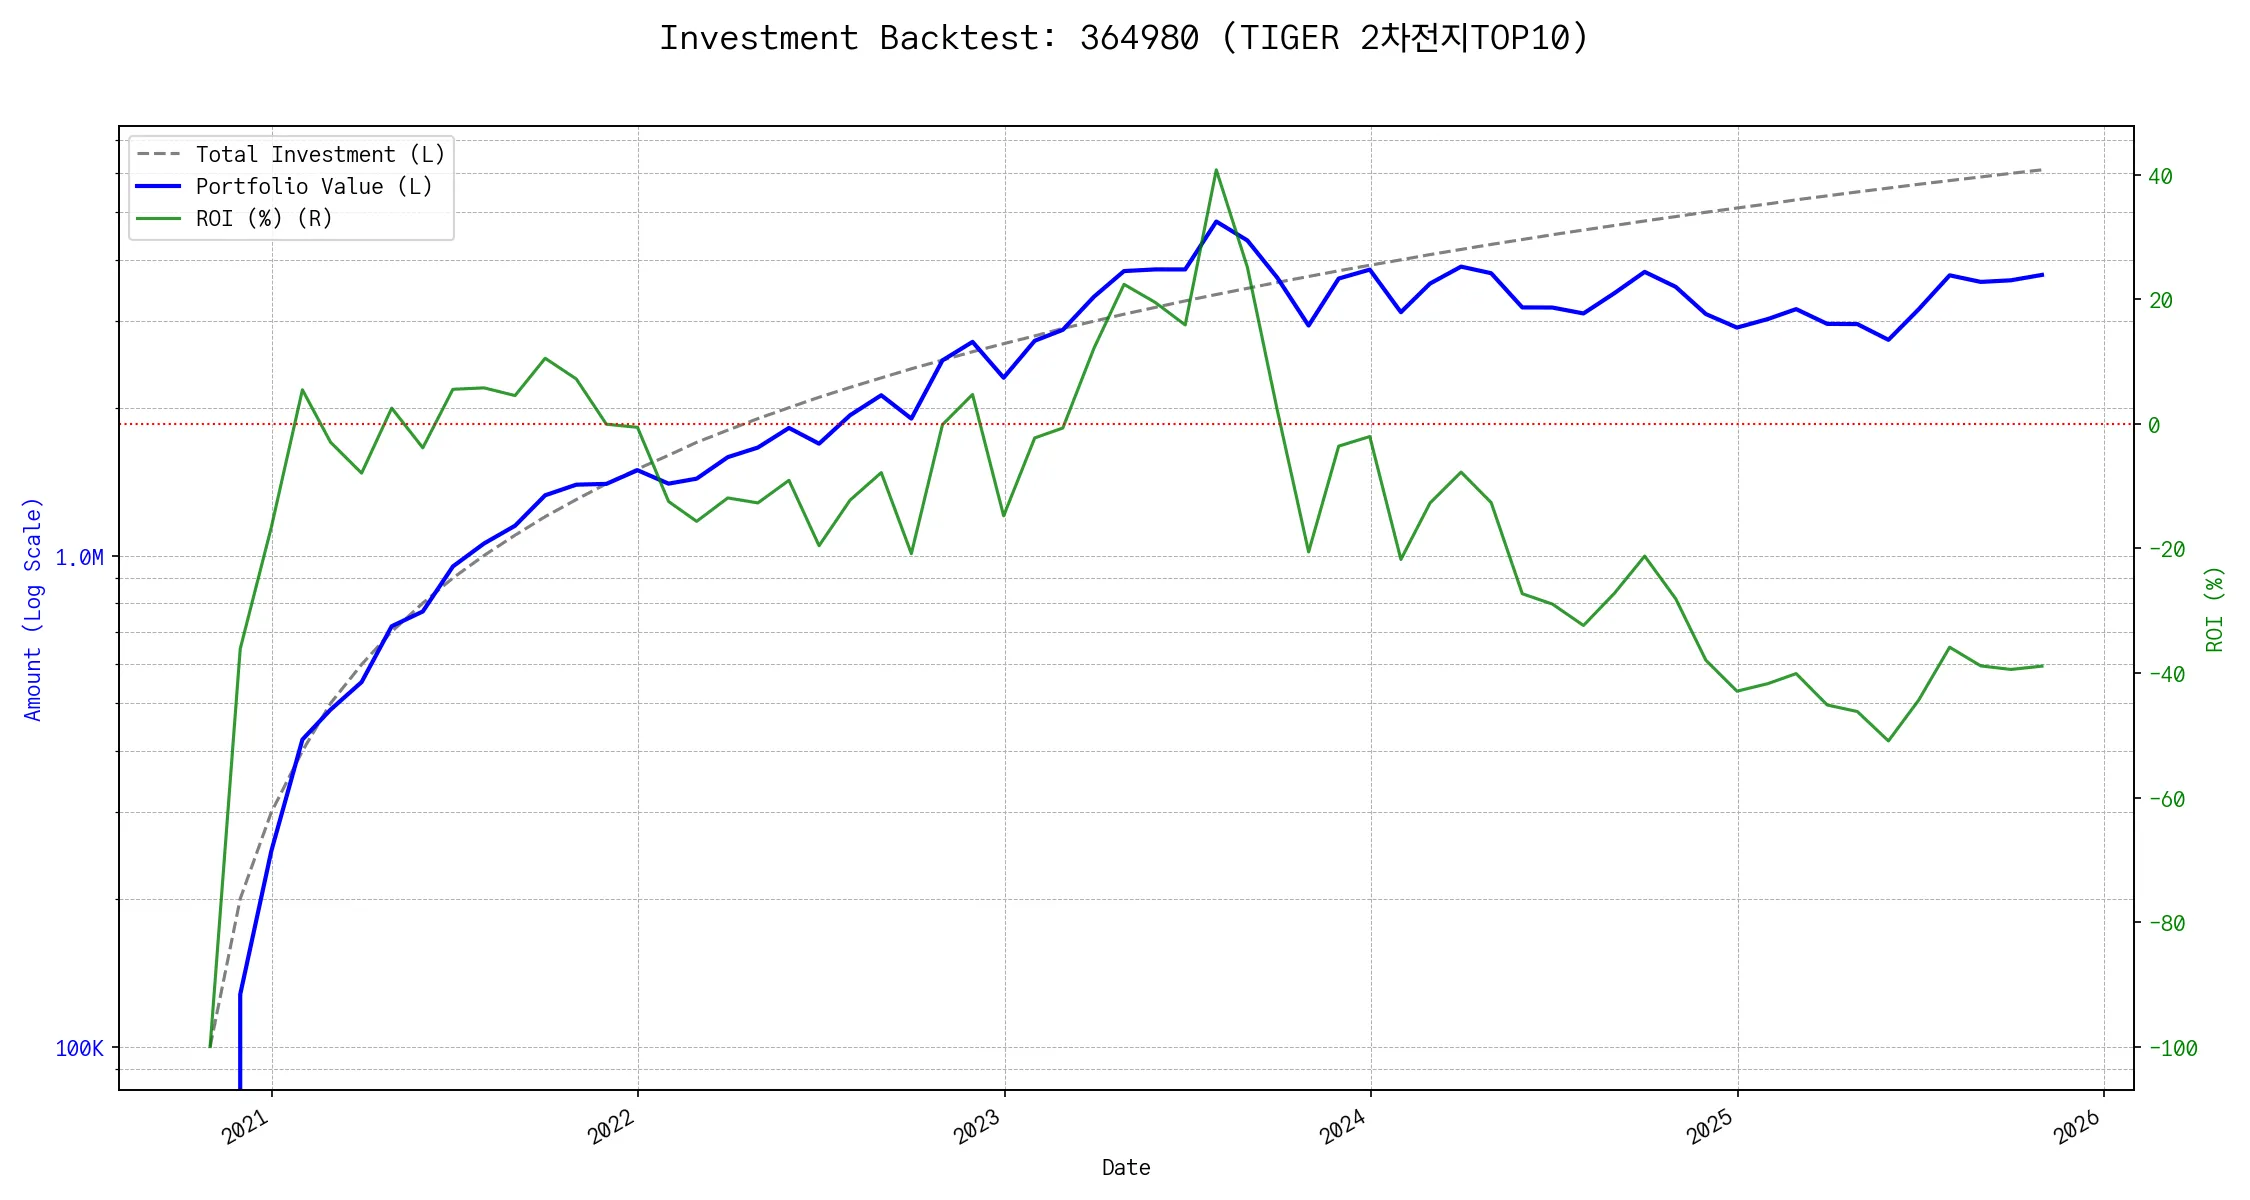This screenshot has height=1200, width=2250.
Task: Click the gray dashed legend line sample
Action: [x=159, y=155]
